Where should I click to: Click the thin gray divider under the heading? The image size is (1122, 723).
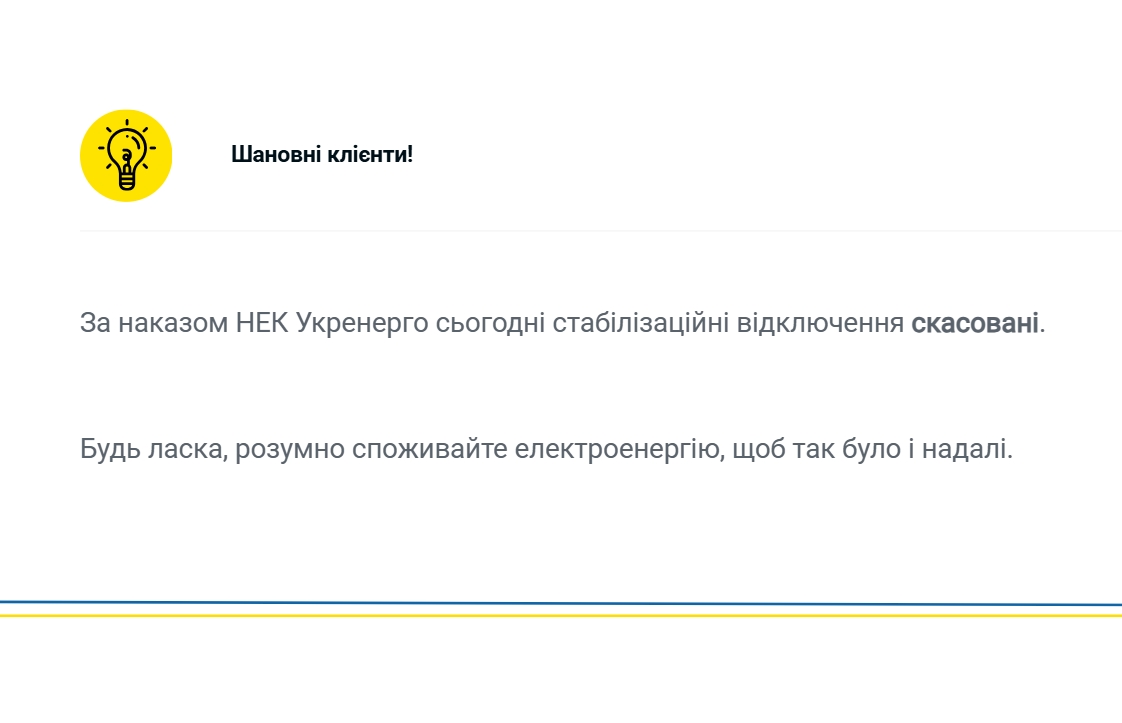(600, 231)
